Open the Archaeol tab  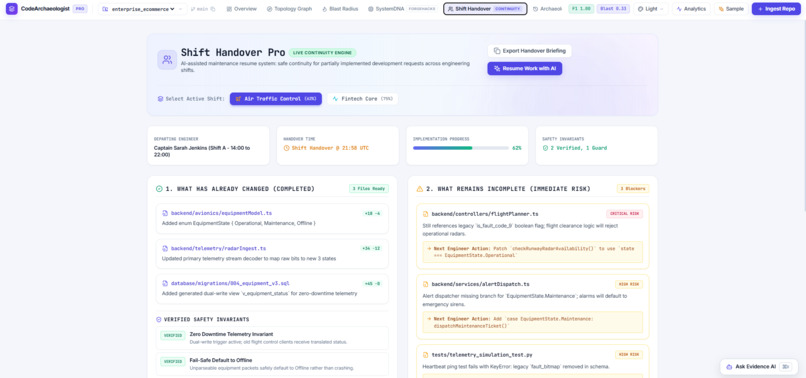tap(547, 9)
